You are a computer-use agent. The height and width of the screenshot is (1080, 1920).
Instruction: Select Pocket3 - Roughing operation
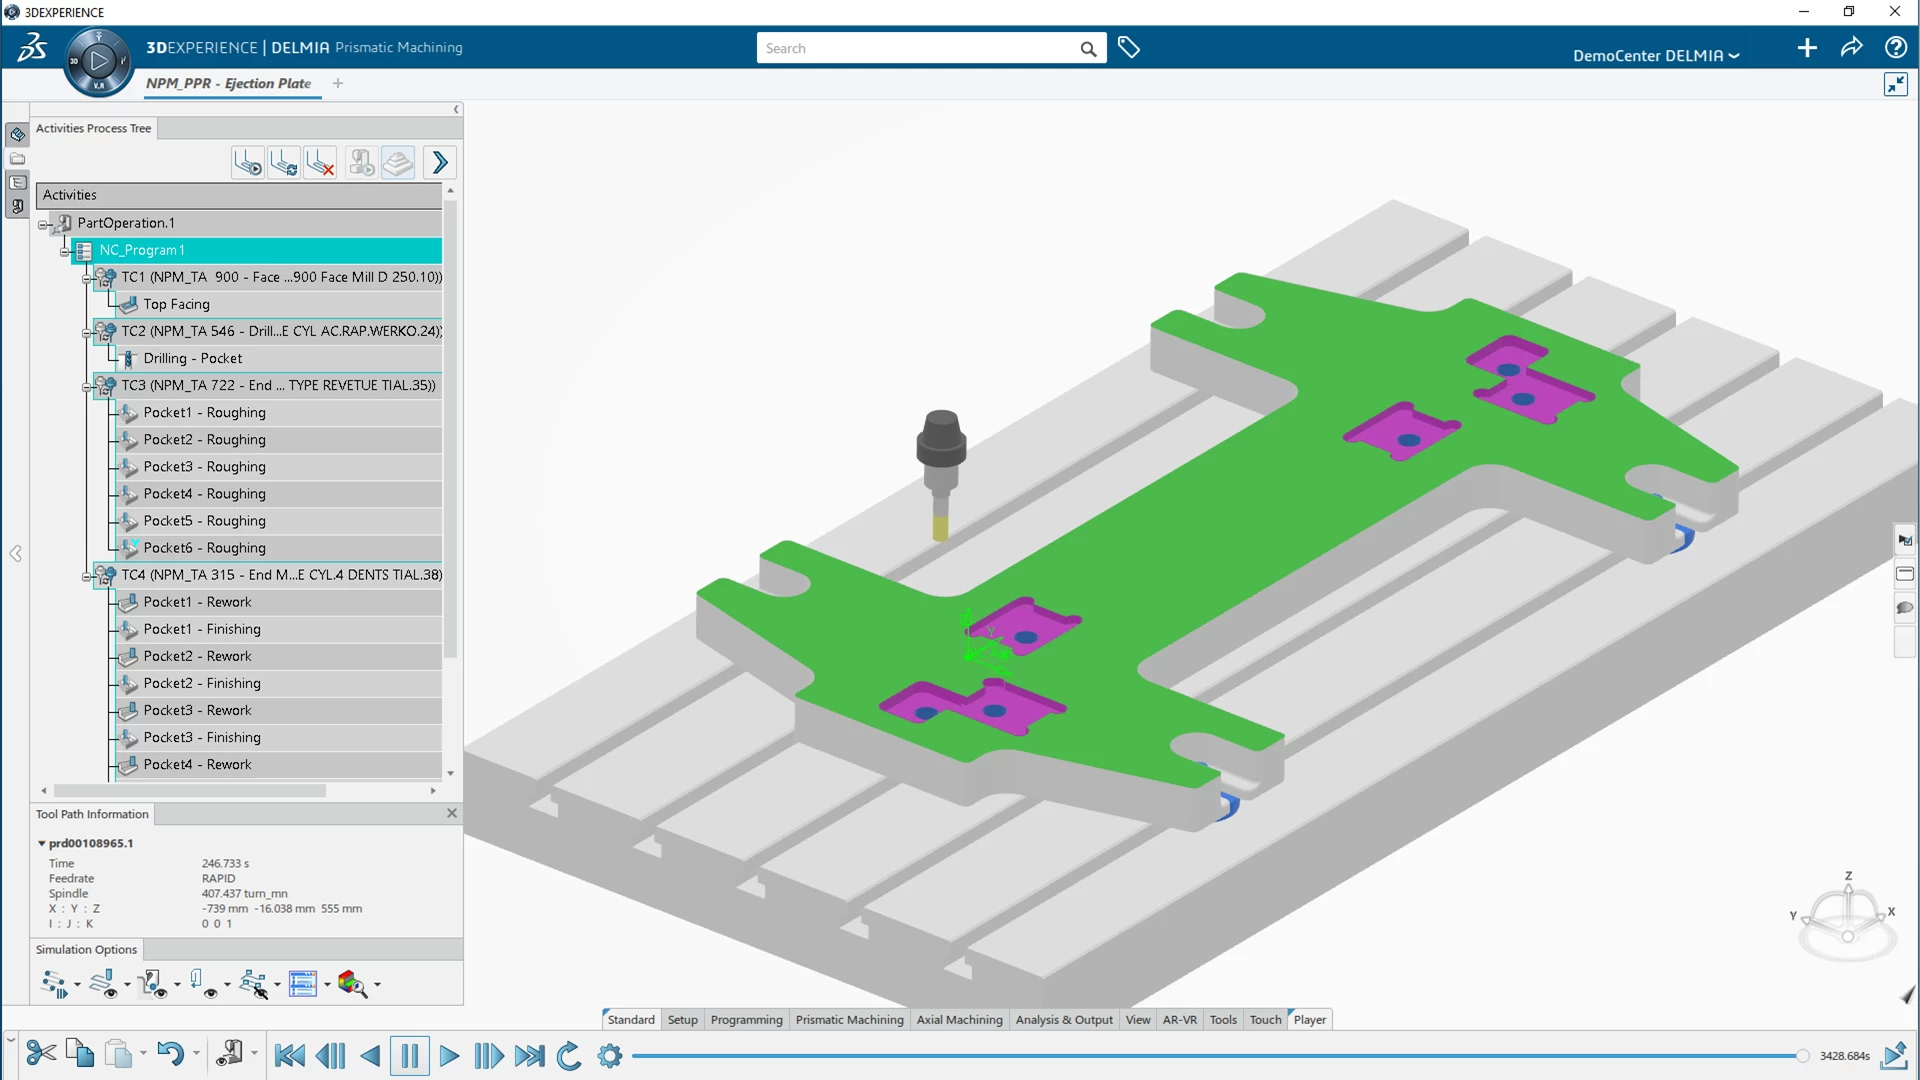coord(204,467)
